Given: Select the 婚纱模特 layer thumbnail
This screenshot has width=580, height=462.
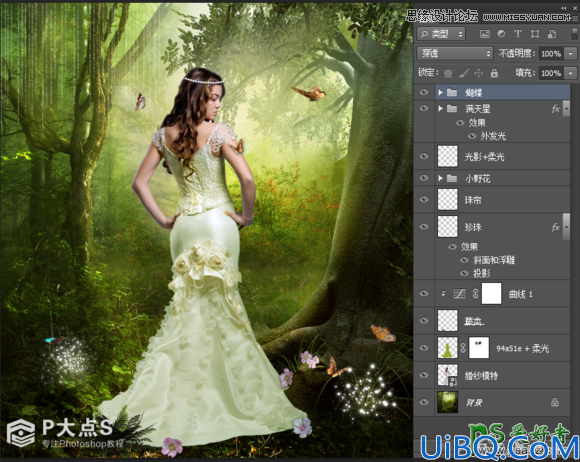Looking at the screenshot, I should tap(448, 375).
